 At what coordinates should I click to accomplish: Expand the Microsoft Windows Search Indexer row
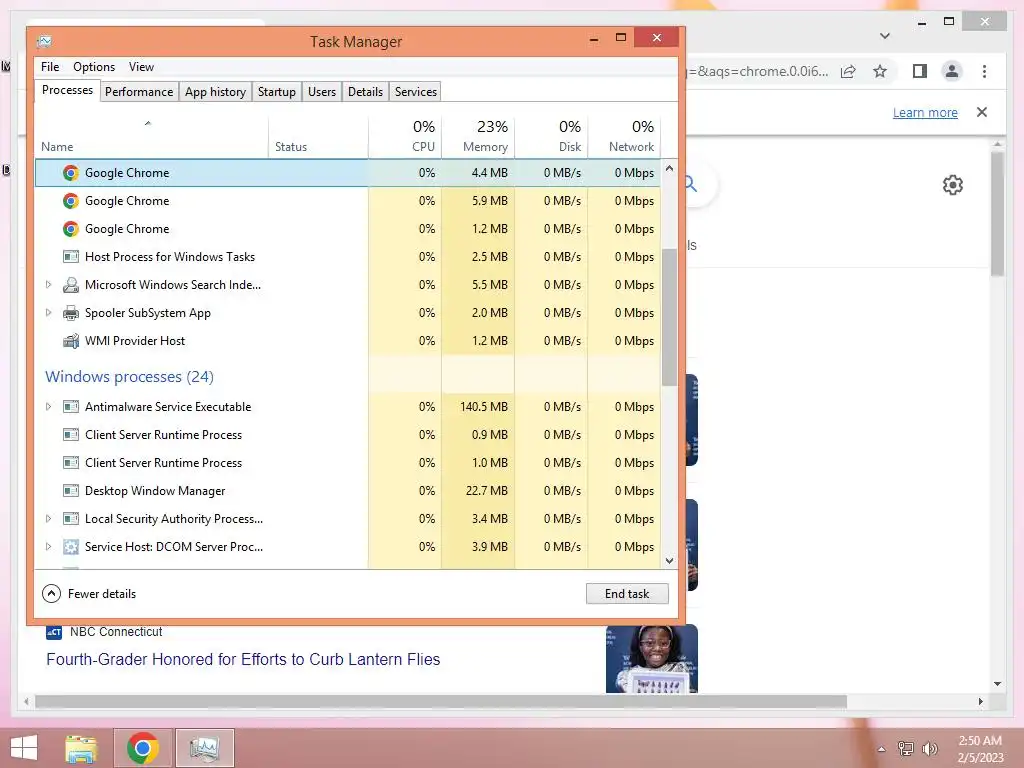[x=48, y=285]
